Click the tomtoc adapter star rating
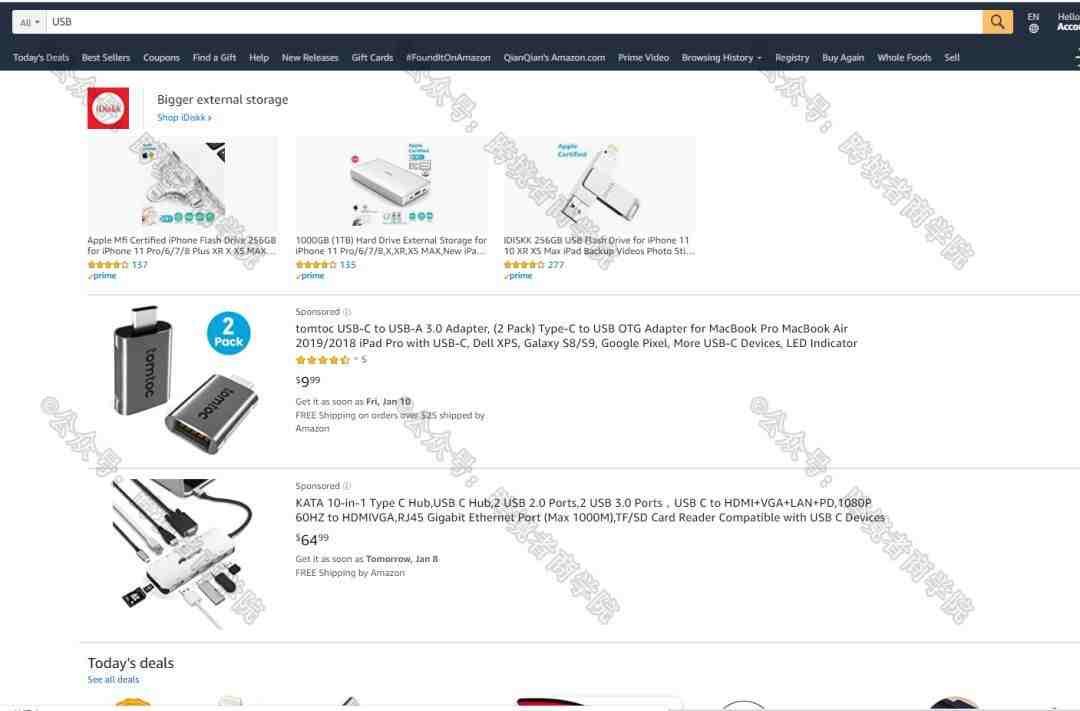1080x711 pixels. 323,360
